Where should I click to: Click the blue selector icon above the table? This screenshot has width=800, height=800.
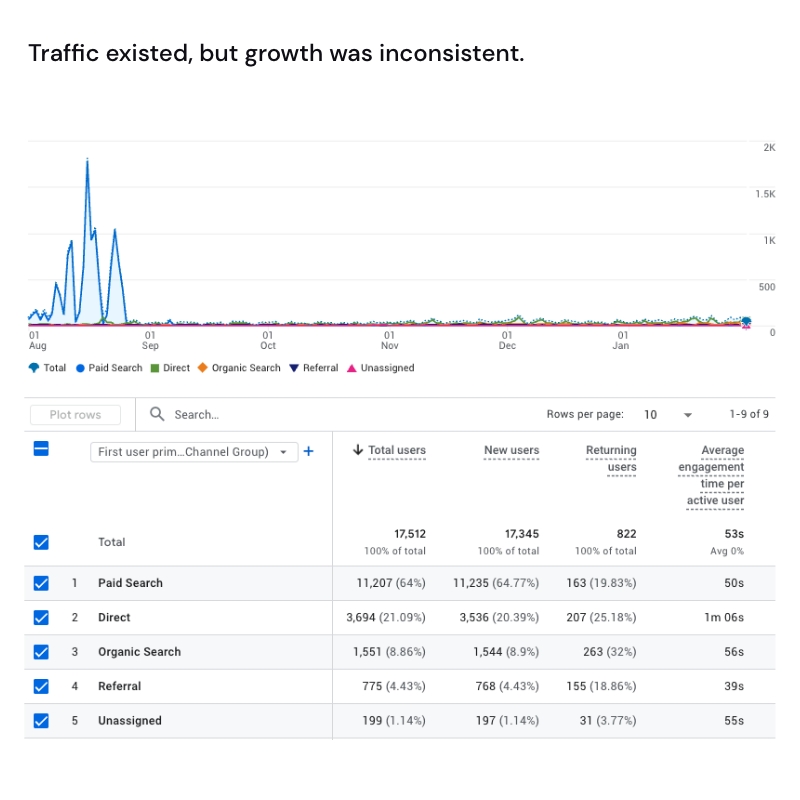pos(40,451)
